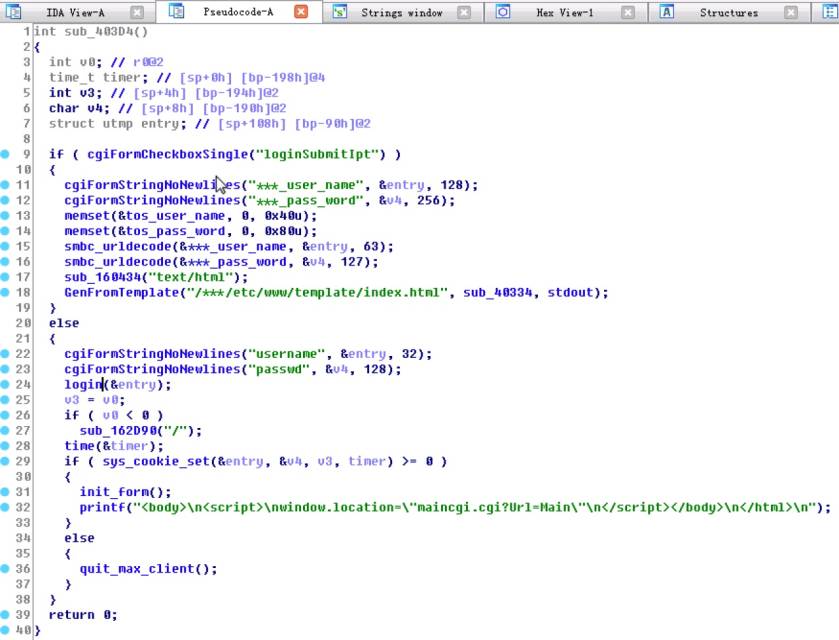Click 'int v0' declaration on line 3
The image size is (839, 640).
(75, 62)
